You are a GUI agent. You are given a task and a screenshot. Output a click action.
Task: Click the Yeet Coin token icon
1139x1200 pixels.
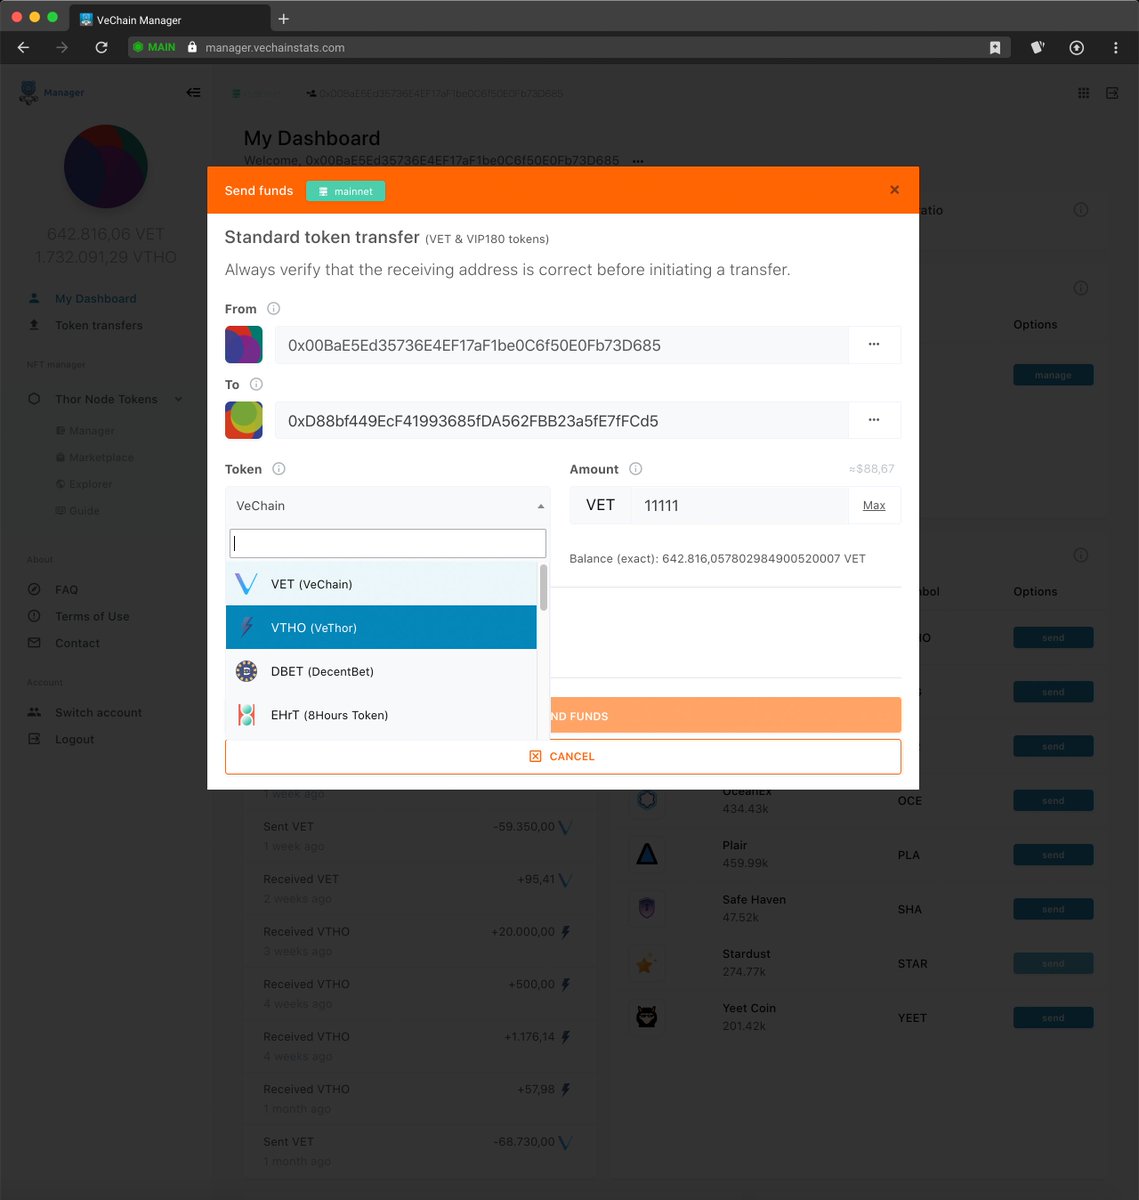(647, 1018)
